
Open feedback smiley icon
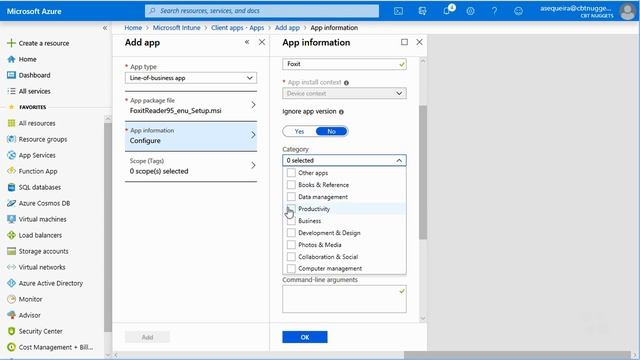pos(518,11)
